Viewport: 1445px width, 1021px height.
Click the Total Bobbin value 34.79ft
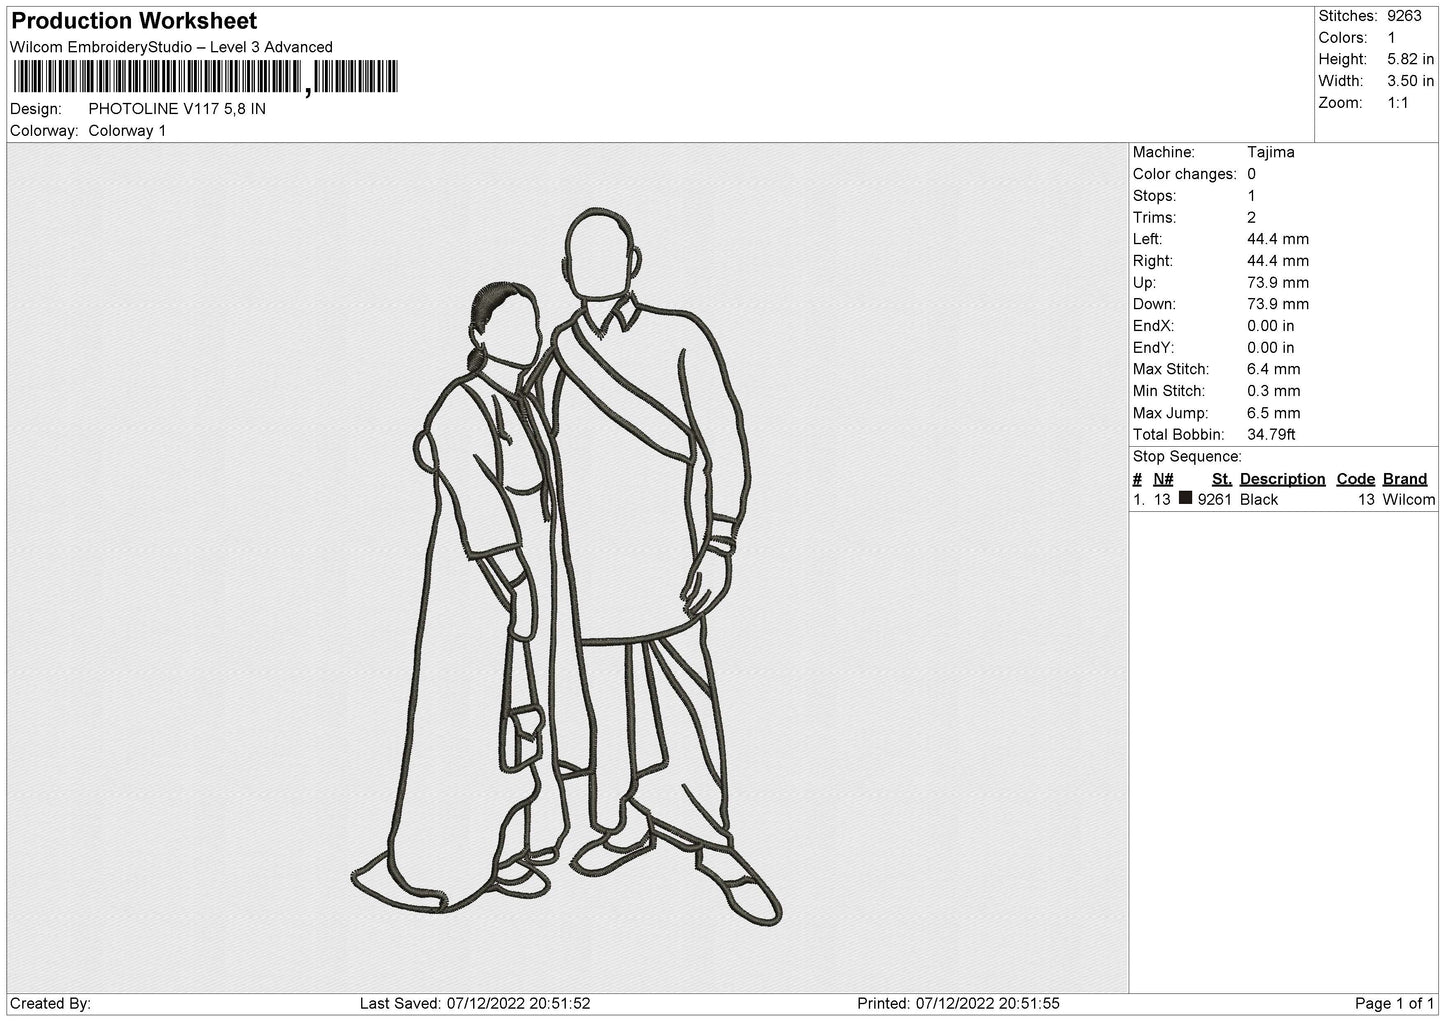click(x=1272, y=435)
